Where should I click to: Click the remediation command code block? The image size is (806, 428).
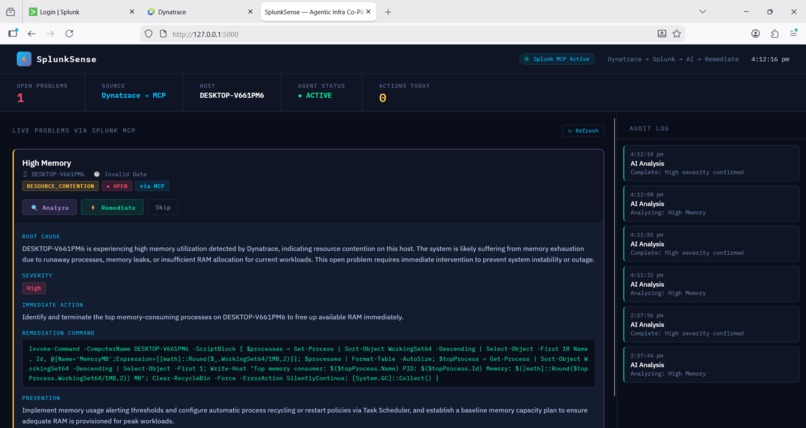308,363
